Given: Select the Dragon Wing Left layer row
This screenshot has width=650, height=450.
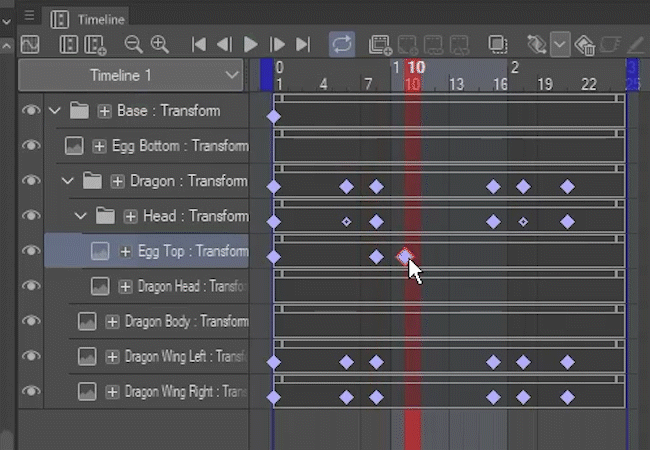Looking at the screenshot, I should pyautogui.click(x=146, y=356).
